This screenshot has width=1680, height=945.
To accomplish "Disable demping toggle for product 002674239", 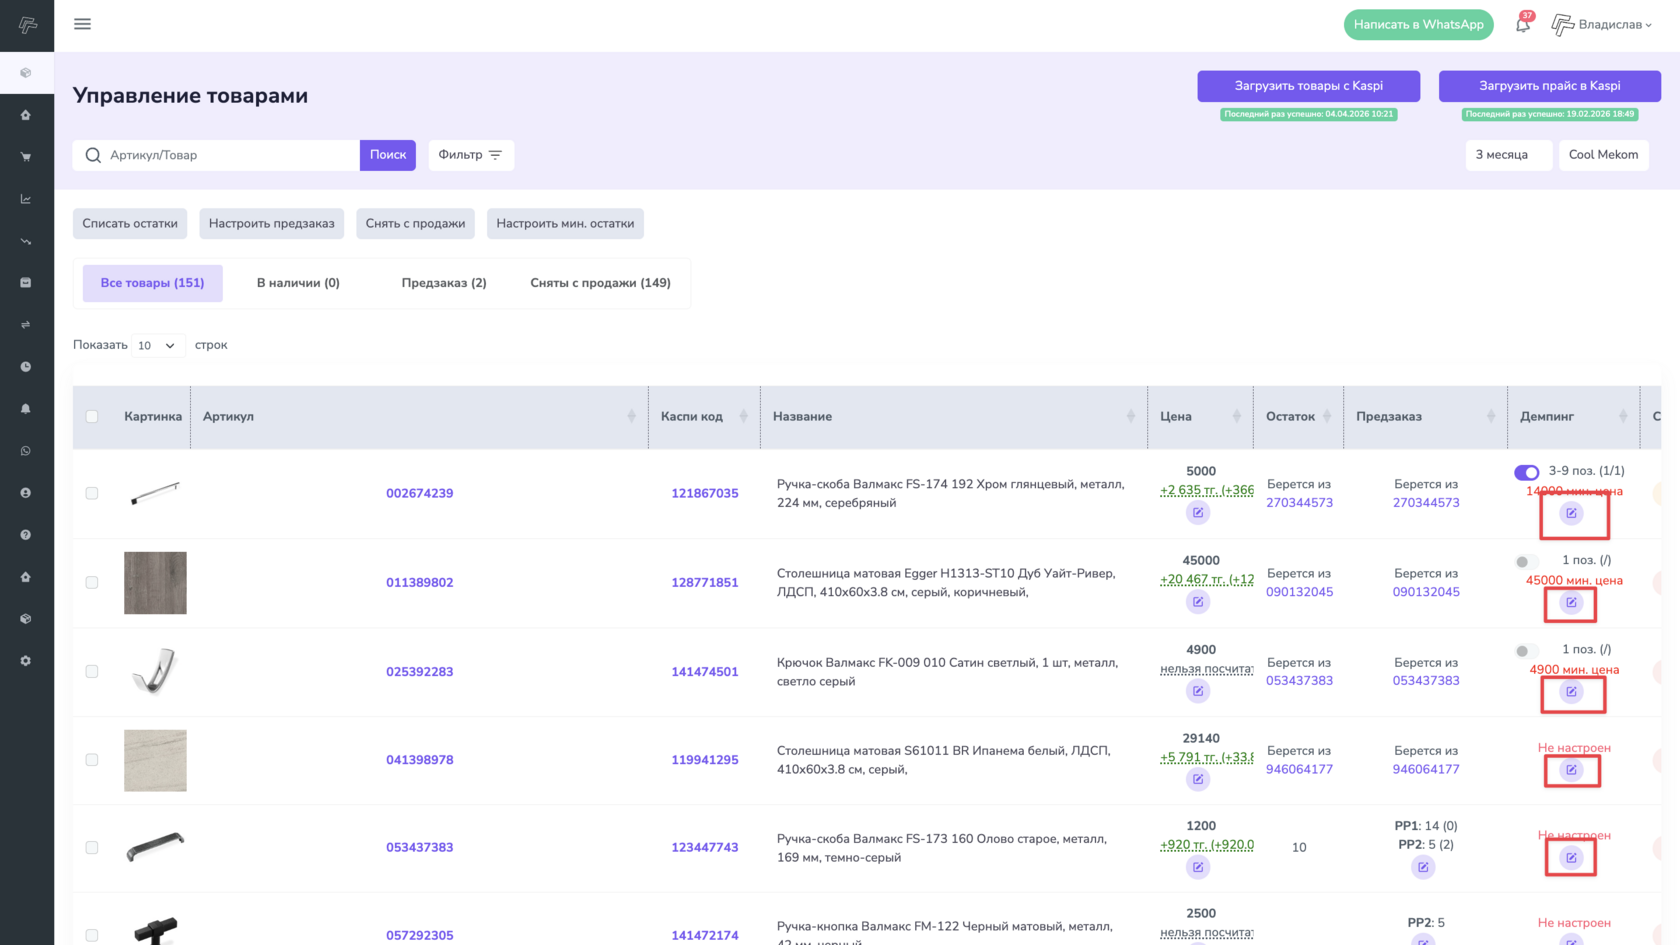I will pos(1526,472).
